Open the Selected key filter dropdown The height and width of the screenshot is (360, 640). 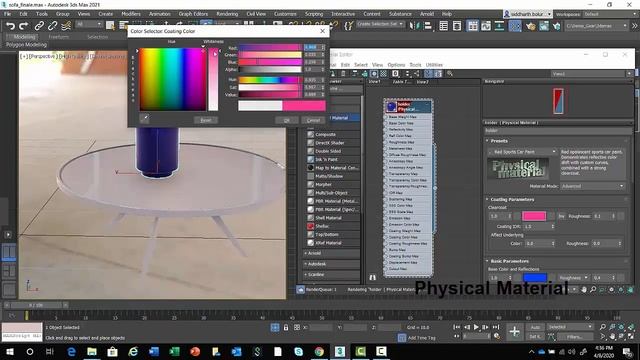(570, 327)
